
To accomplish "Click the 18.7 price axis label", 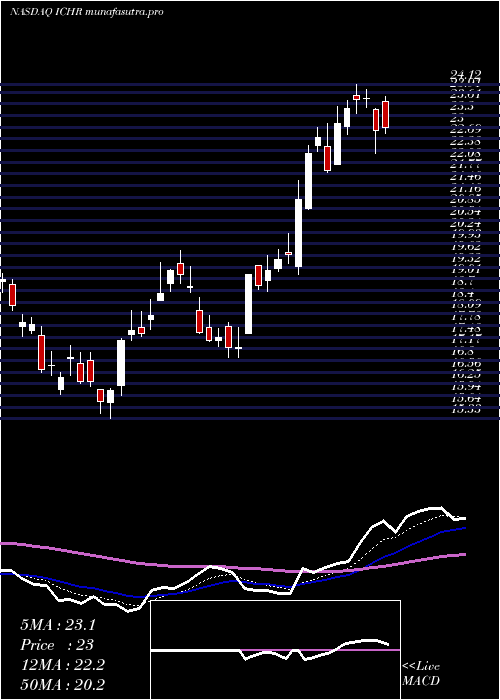I will click(x=466, y=282).
